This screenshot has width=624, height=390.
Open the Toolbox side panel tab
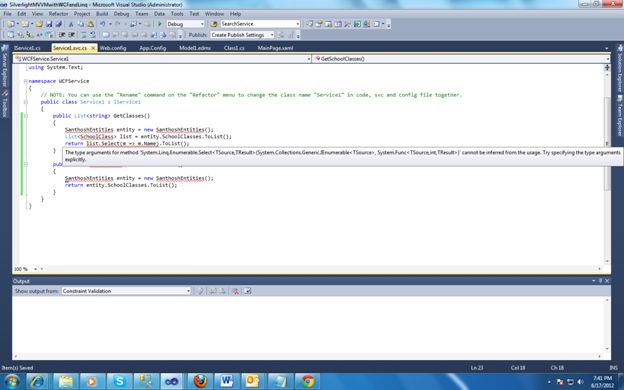tap(5, 104)
